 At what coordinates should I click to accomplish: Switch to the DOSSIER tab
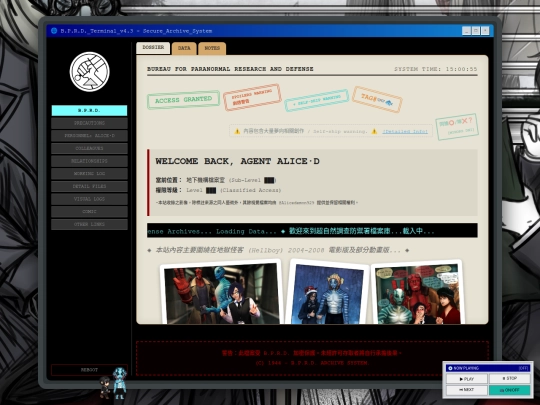coord(153,48)
